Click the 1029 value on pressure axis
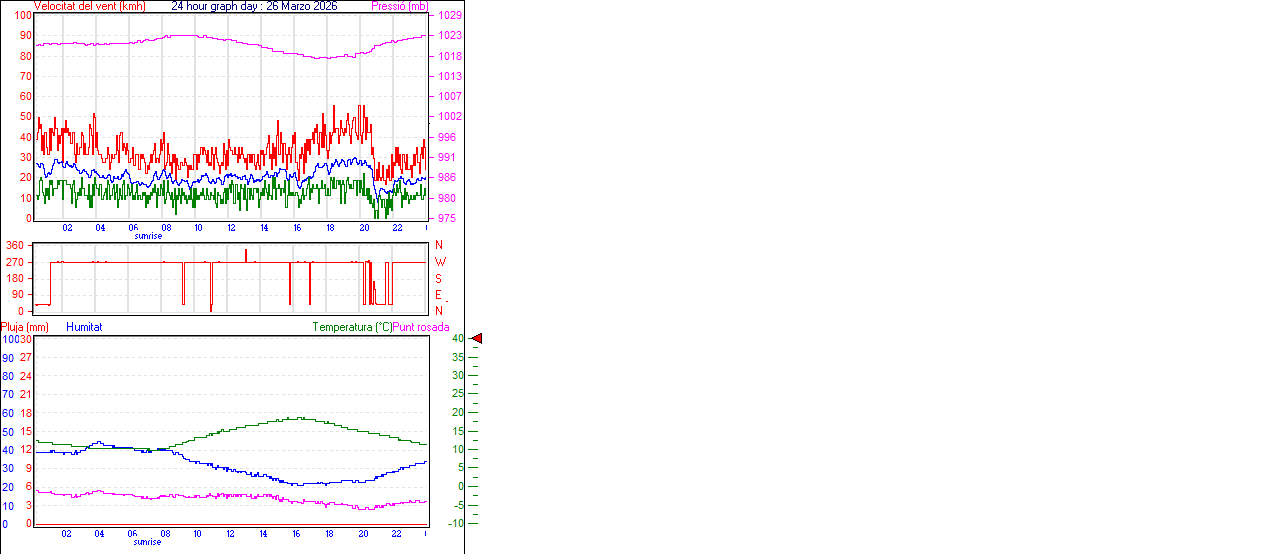This screenshot has width=1280, height=554. (x=449, y=16)
